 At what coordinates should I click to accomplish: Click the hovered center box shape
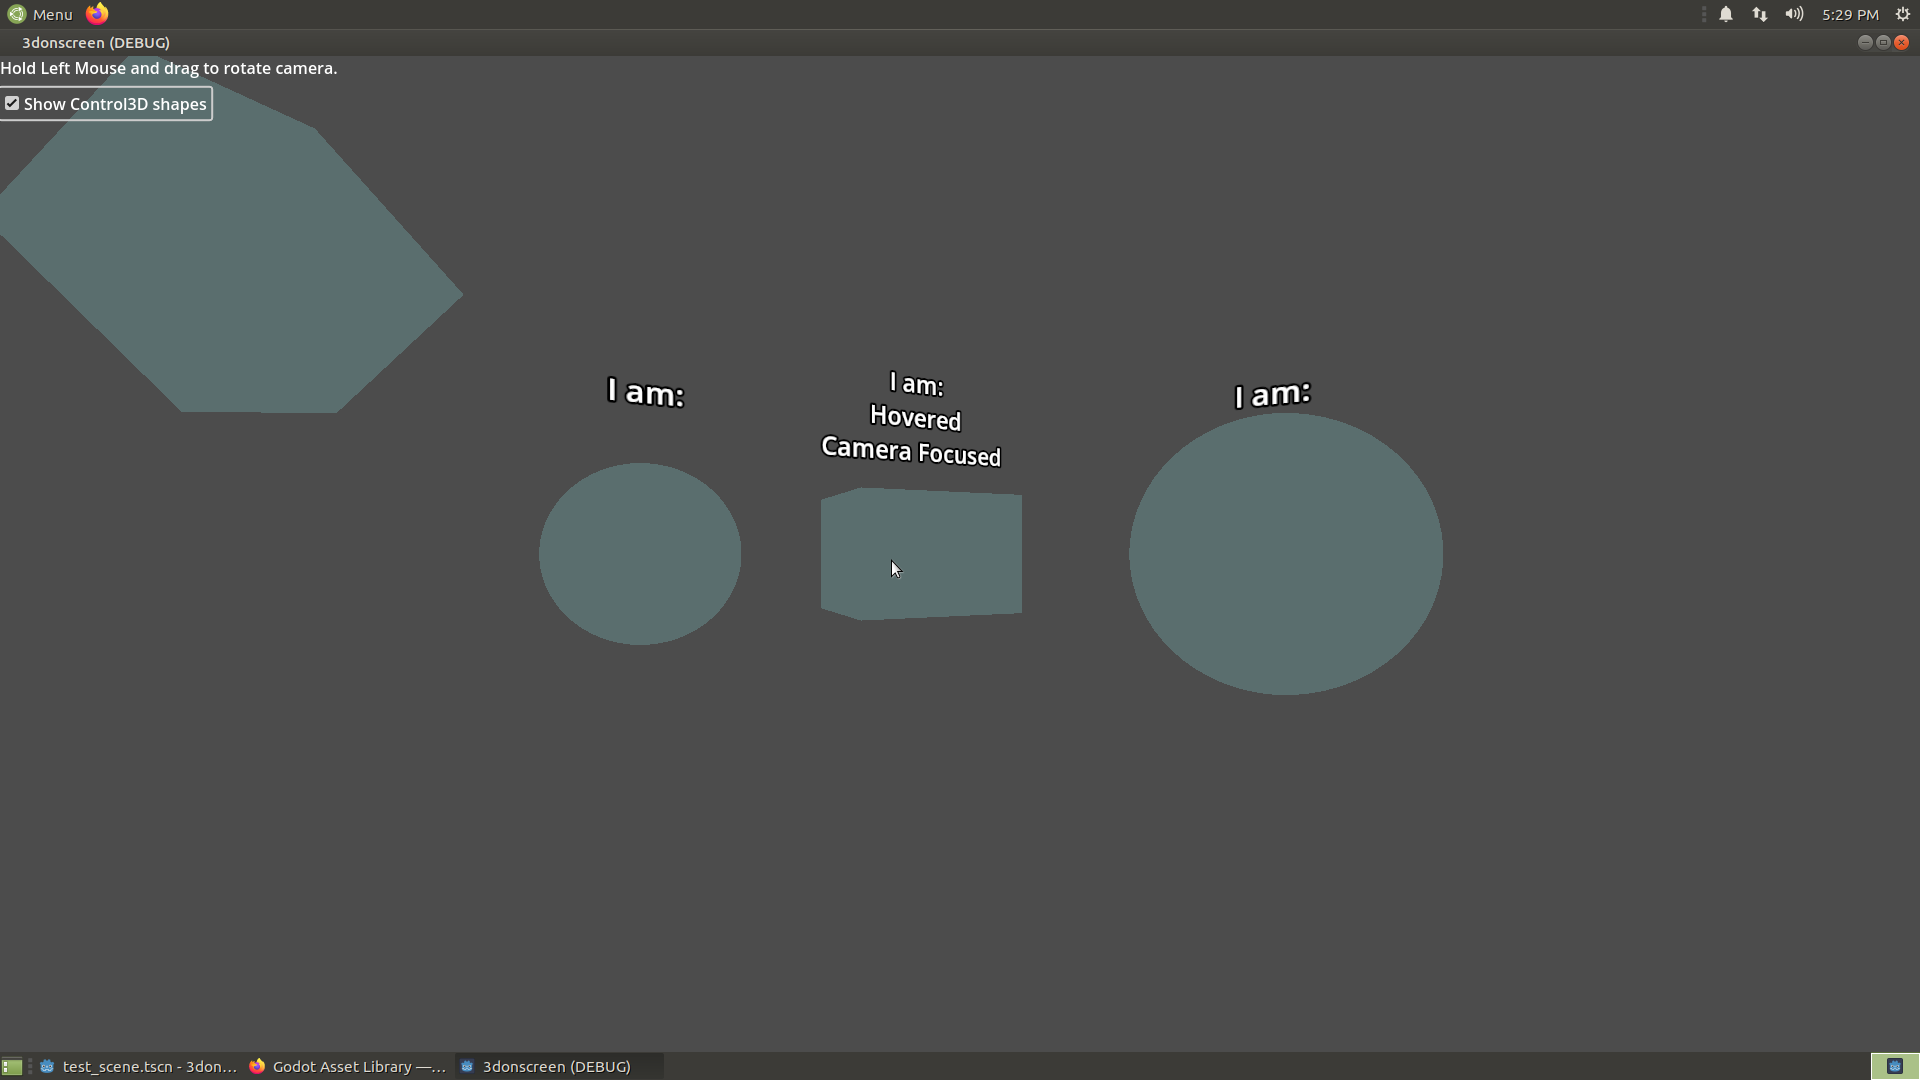click(921, 554)
